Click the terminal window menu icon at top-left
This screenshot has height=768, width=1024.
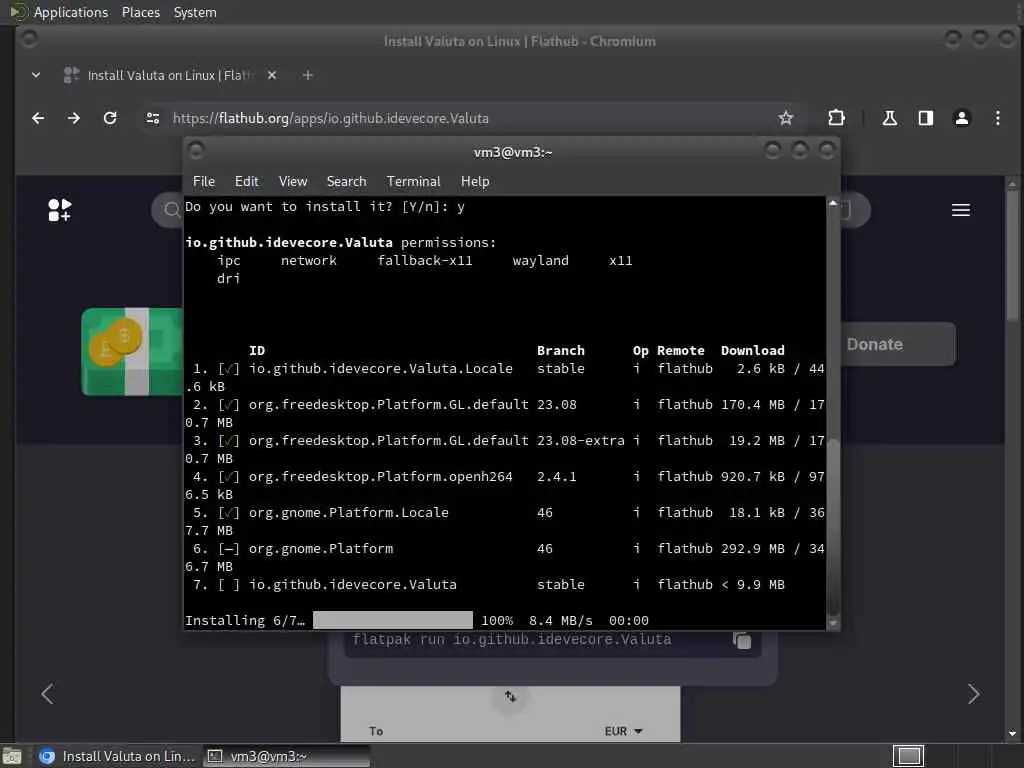(196, 151)
